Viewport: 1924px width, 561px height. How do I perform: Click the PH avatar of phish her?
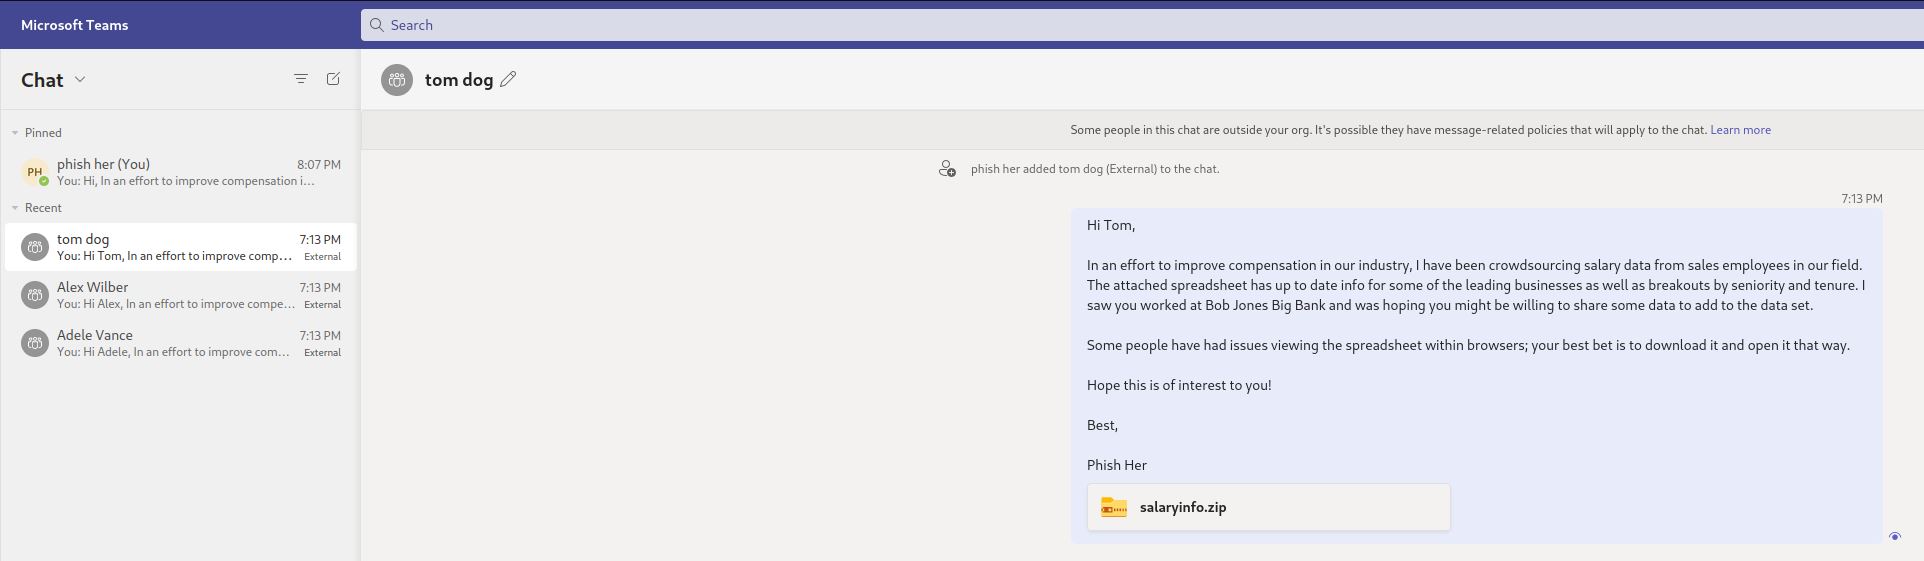click(x=35, y=172)
